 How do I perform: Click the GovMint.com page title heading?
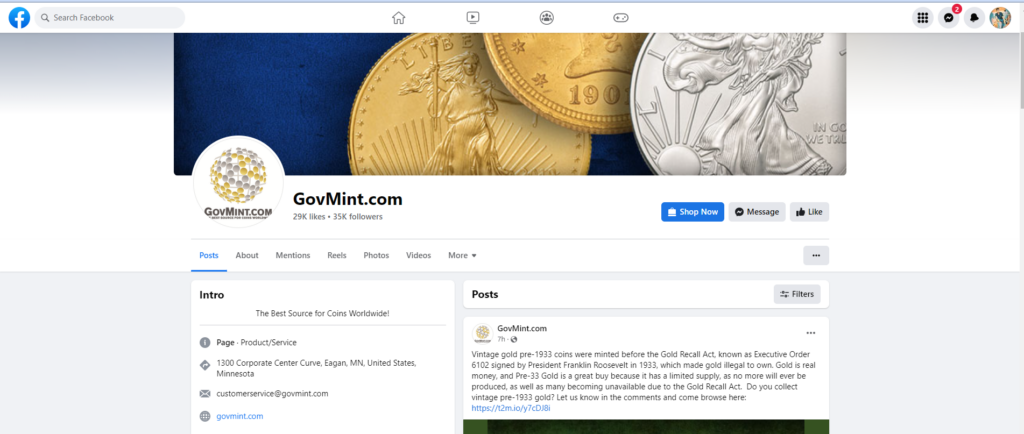pos(347,199)
